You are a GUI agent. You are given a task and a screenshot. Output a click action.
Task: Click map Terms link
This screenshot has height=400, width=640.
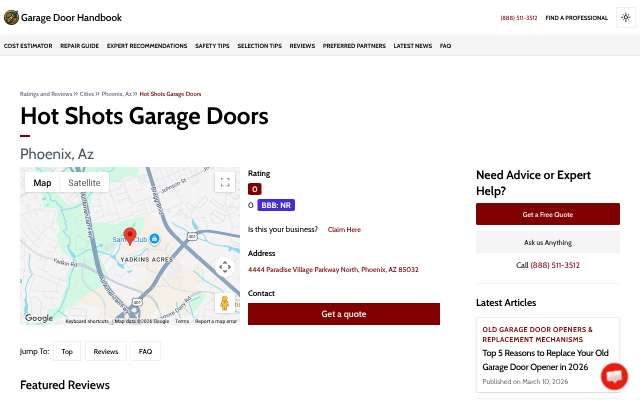coord(182,321)
